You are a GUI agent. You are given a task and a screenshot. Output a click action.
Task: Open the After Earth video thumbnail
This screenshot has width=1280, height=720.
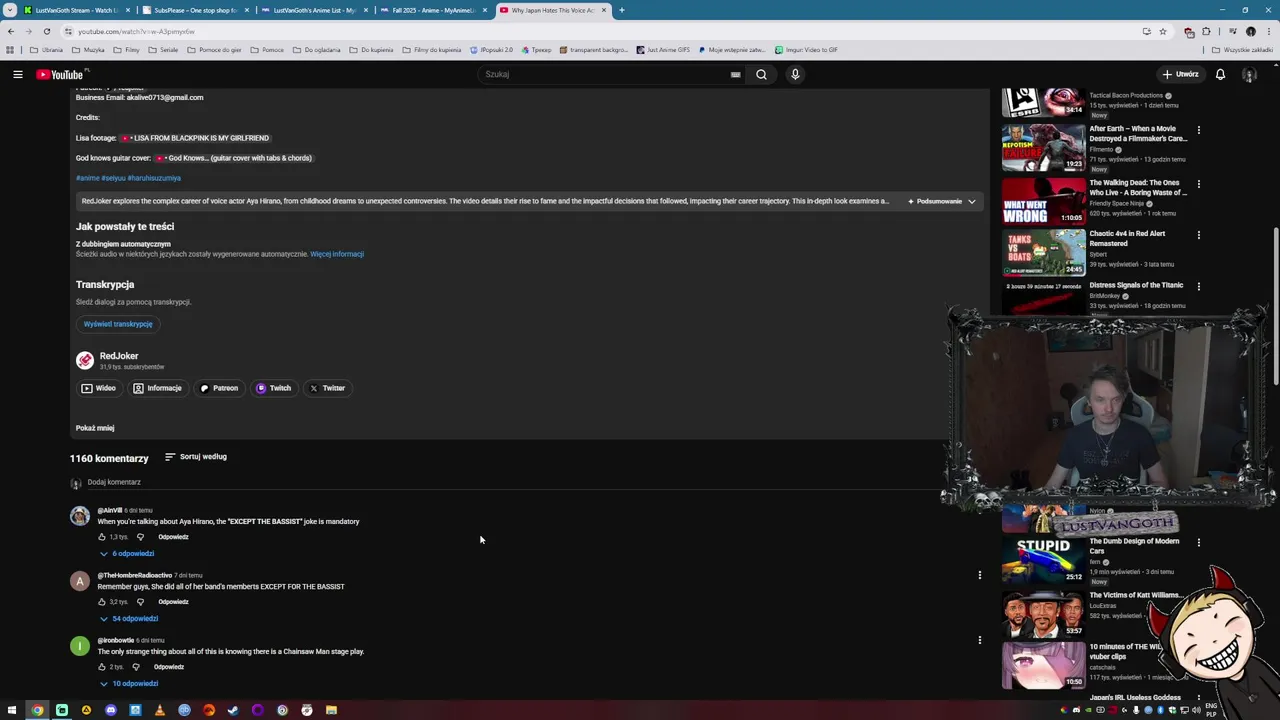point(1043,147)
